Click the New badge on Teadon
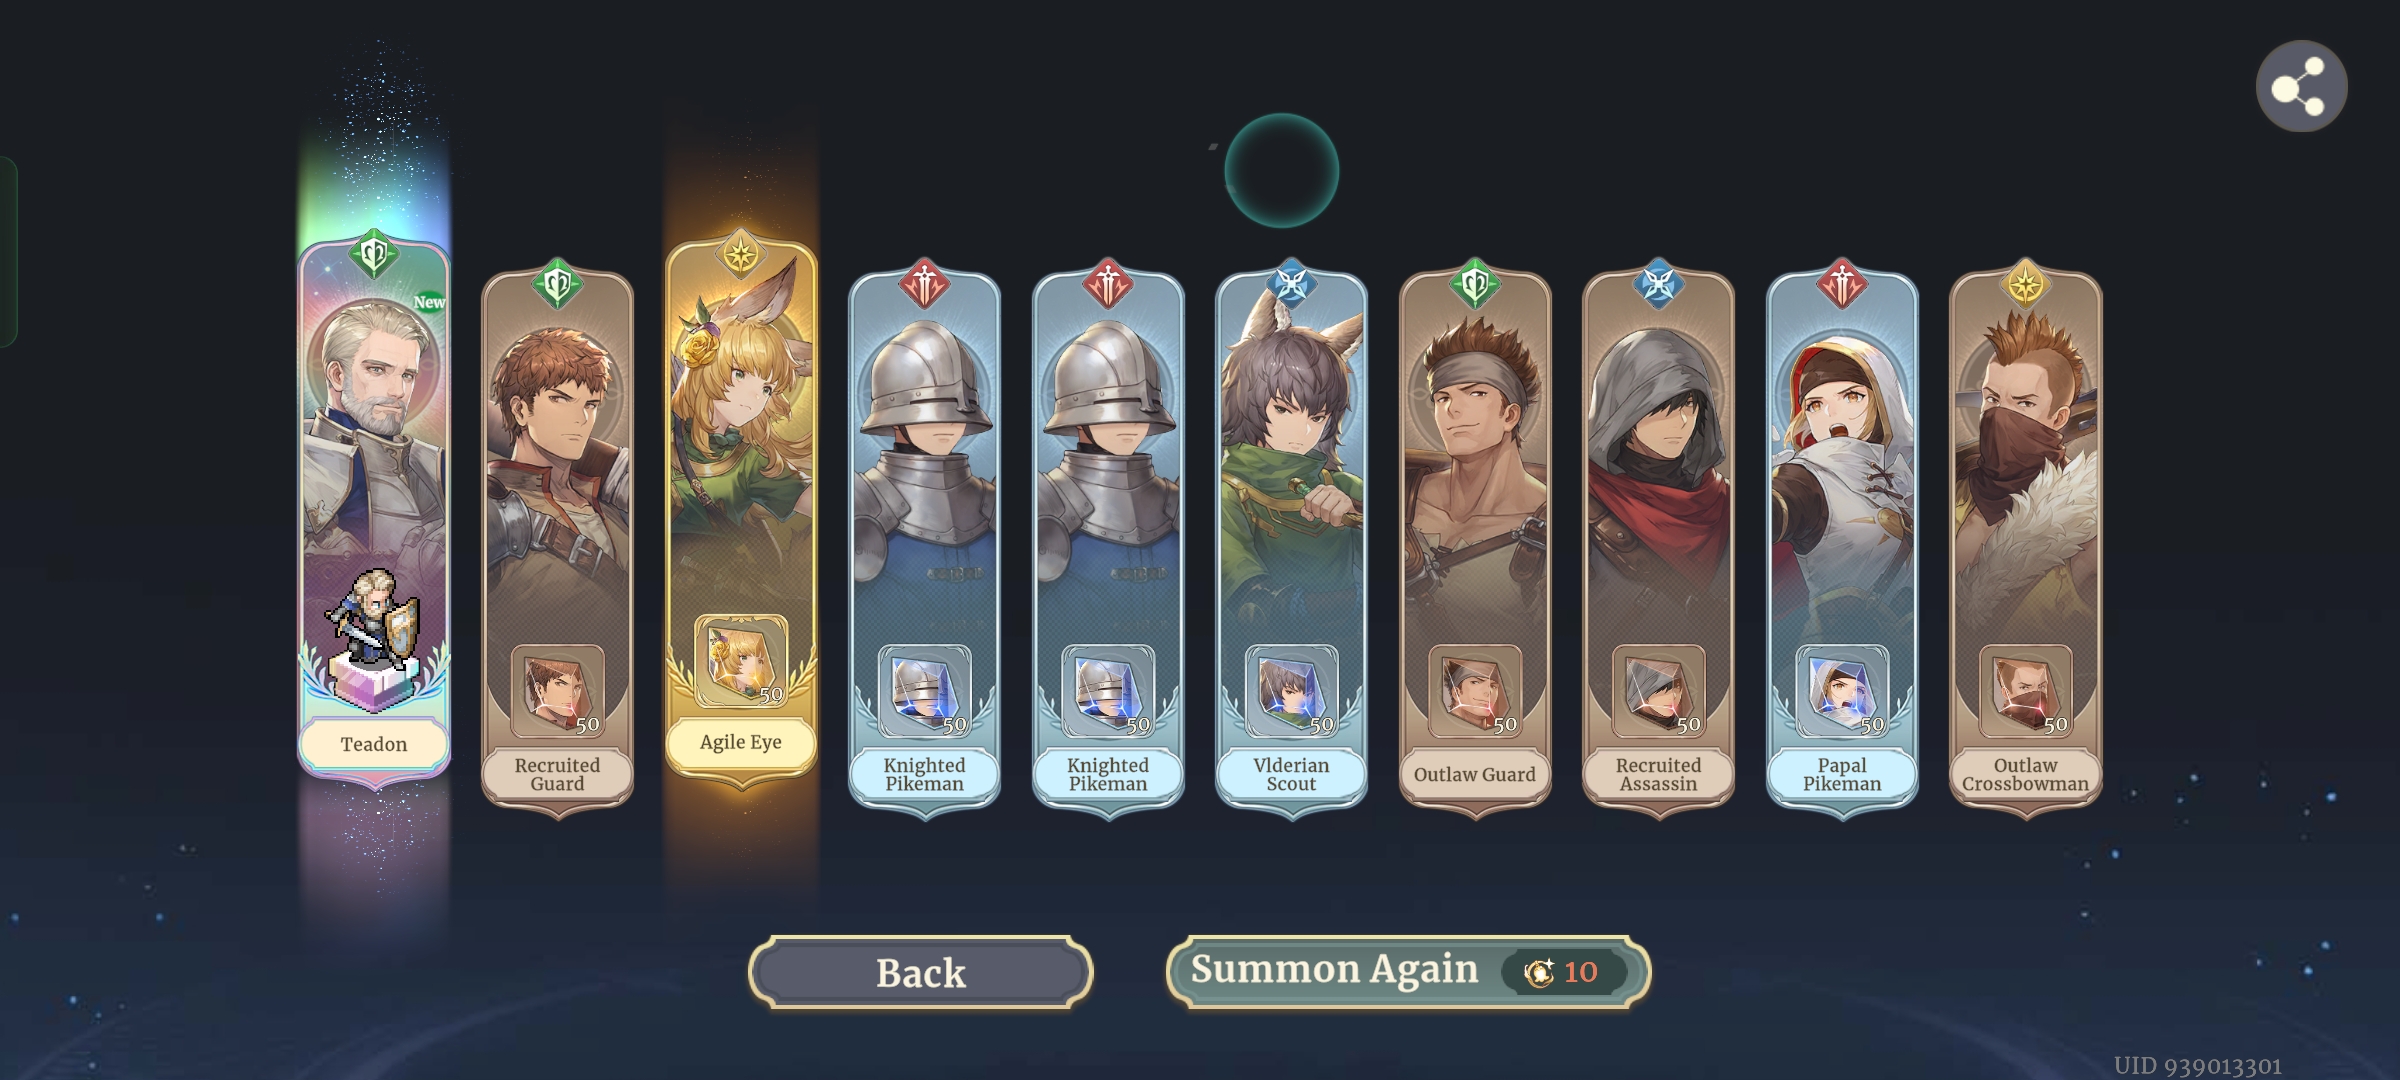This screenshot has height=1080, width=2400. [x=429, y=301]
